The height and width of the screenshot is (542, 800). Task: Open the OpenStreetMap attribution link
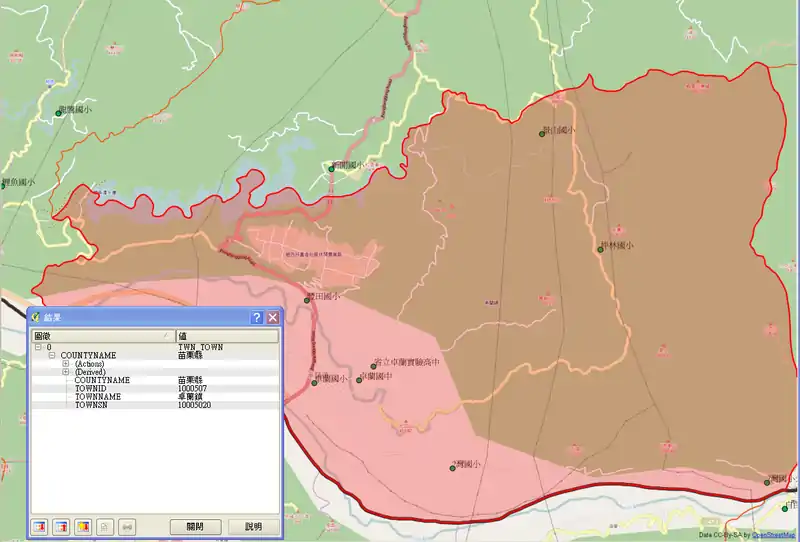pos(775,535)
